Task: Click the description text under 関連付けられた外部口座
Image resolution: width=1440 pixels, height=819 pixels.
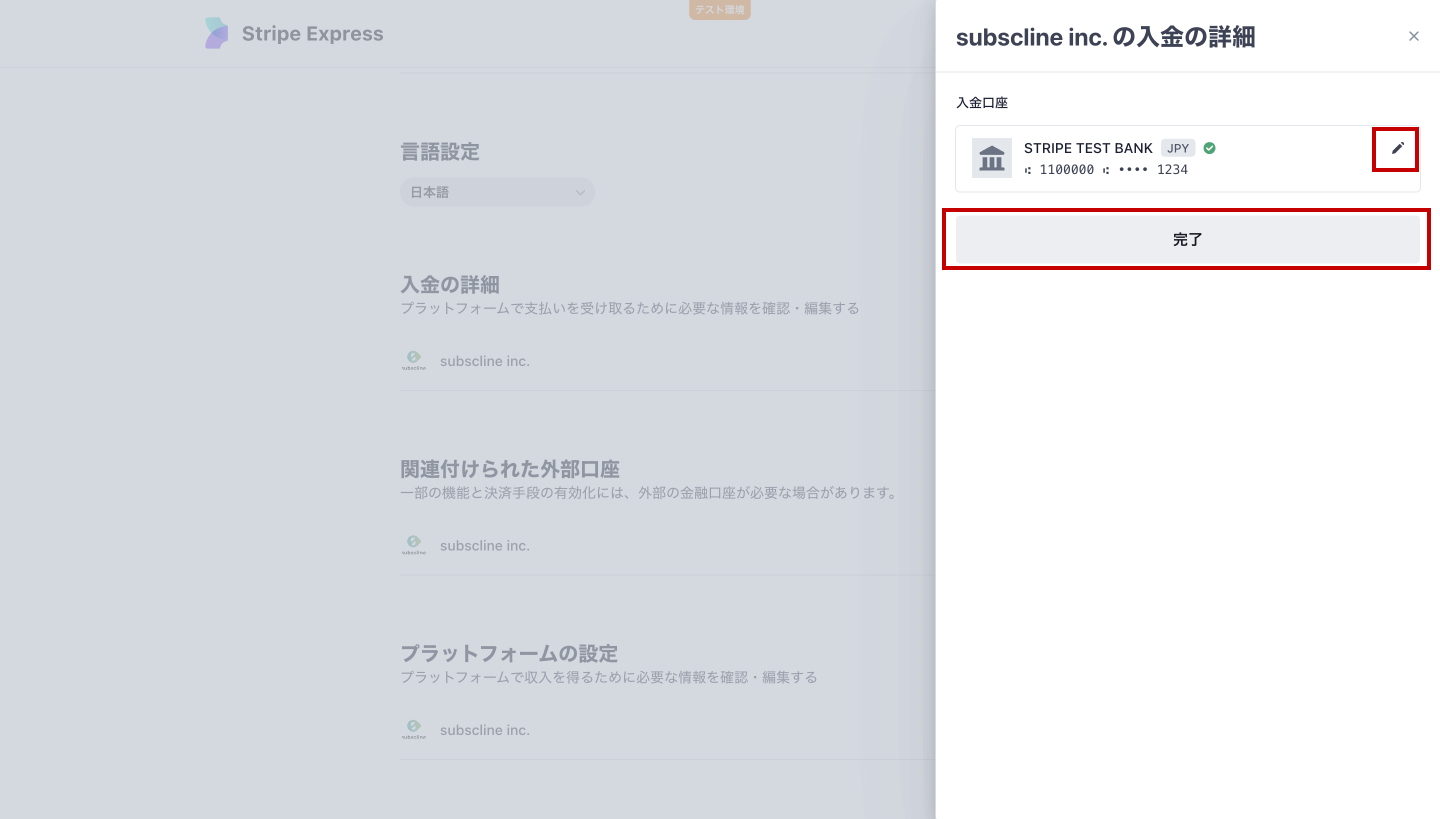Action: (x=649, y=493)
